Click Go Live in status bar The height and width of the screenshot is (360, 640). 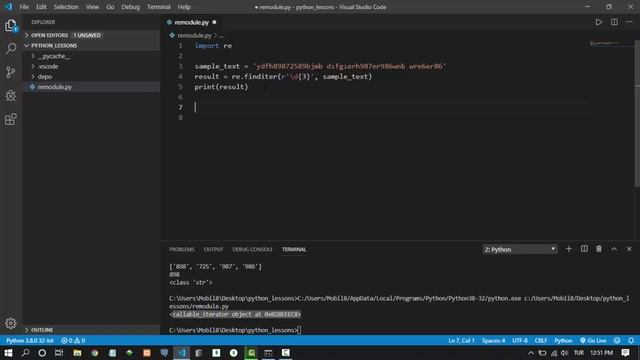(x=593, y=340)
